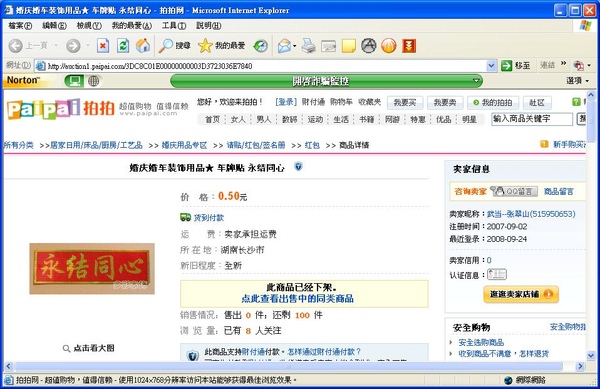Open the 工具(T) Tools menu
Viewport: 600px width, 389px height.
174,26
